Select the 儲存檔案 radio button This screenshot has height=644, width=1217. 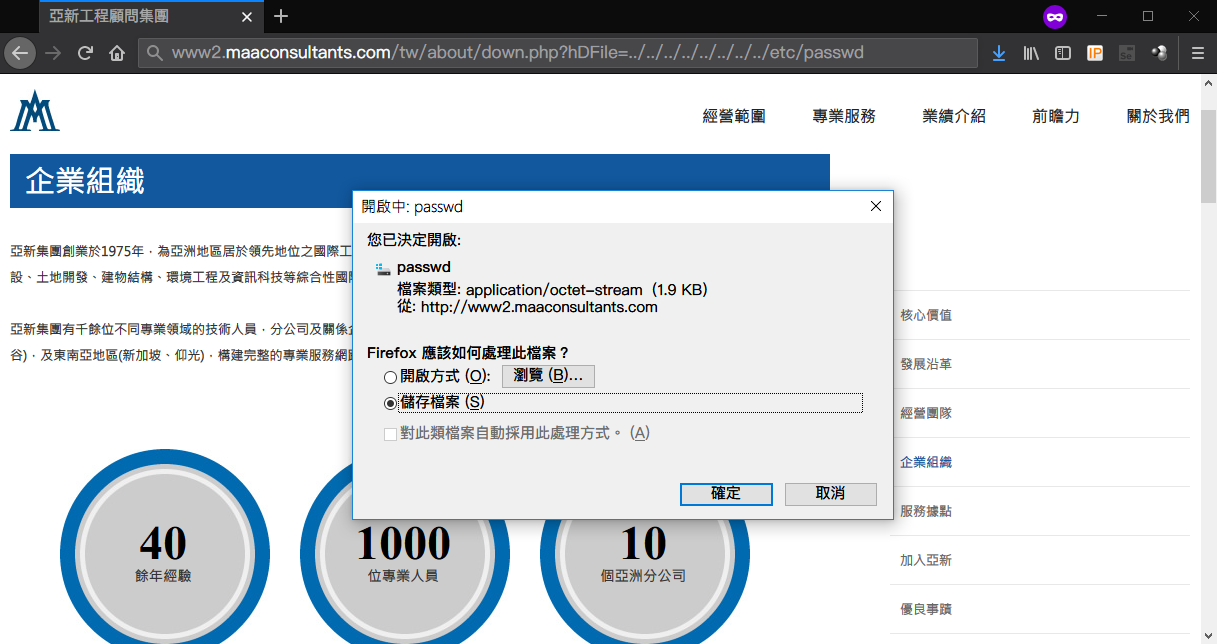coord(390,403)
